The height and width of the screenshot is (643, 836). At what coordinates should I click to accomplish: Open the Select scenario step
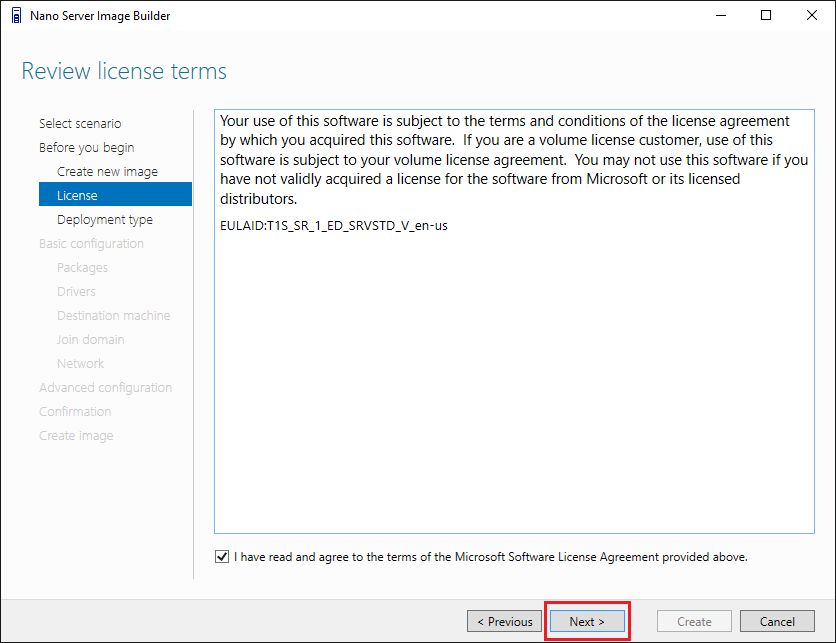click(x=80, y=124)
